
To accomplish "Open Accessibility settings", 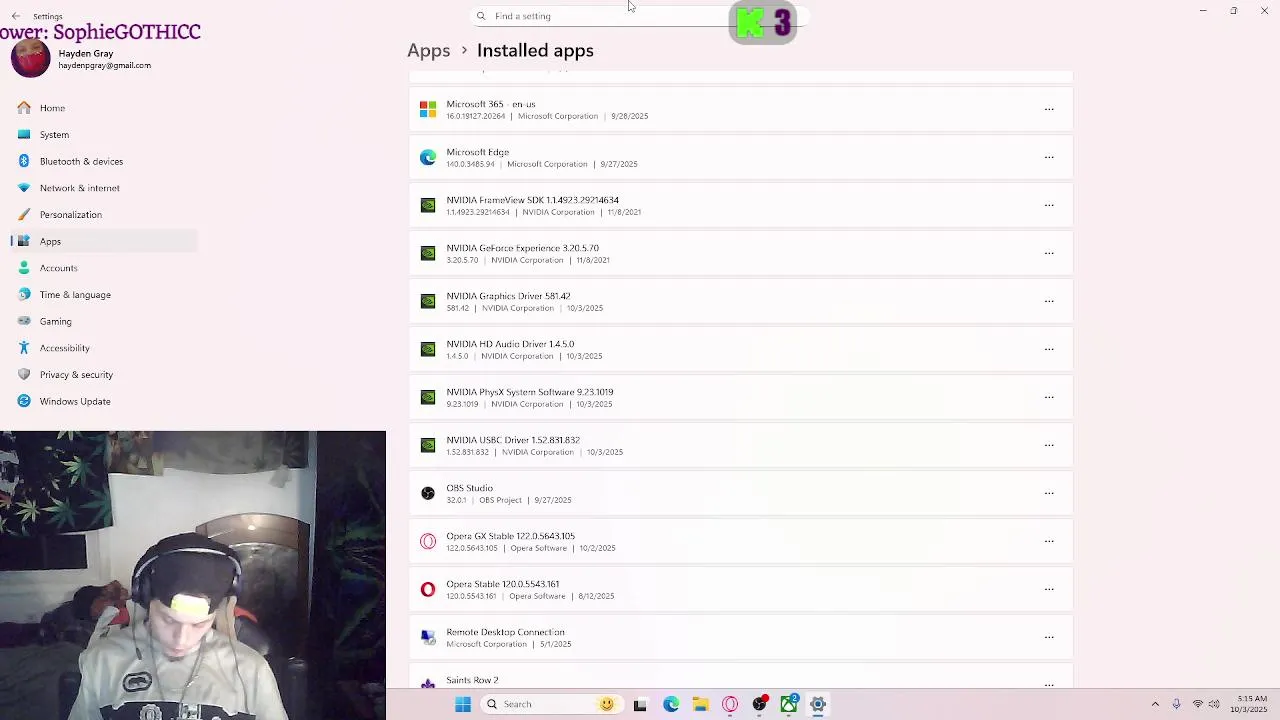I will pos(104,348).
